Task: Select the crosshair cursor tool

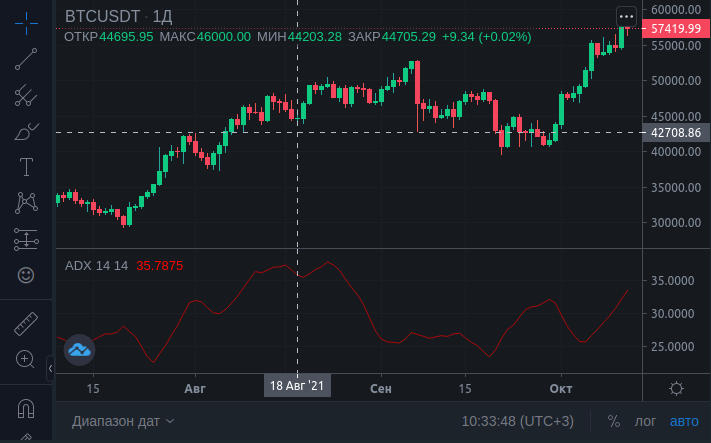Action: (x=26, y=23)
